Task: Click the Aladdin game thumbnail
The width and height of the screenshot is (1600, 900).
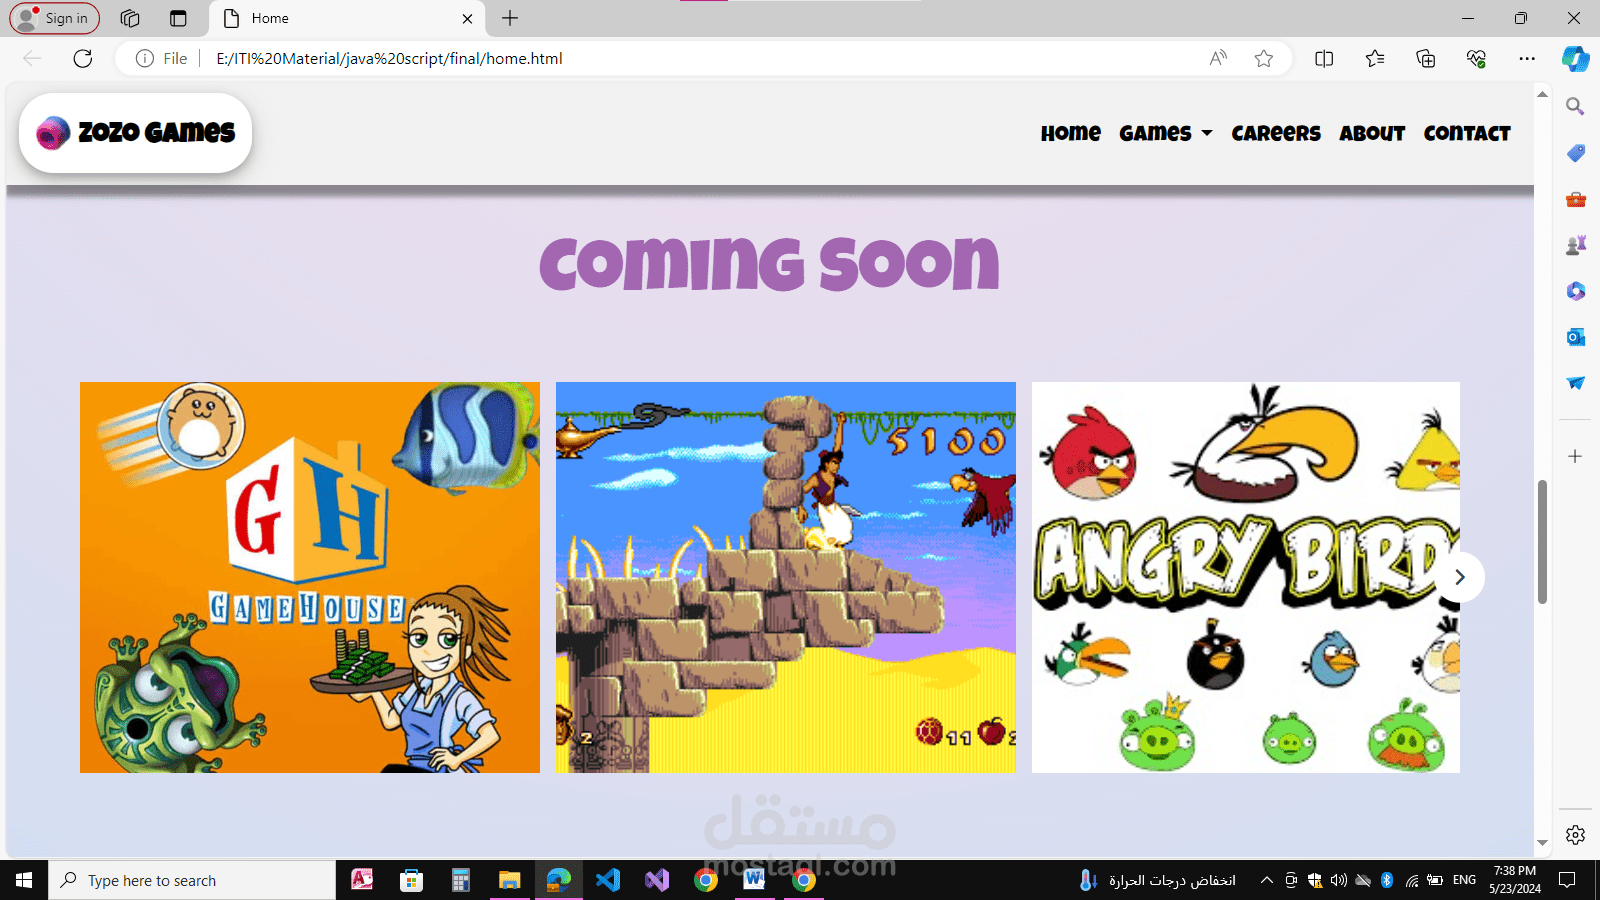Action: 786,577
